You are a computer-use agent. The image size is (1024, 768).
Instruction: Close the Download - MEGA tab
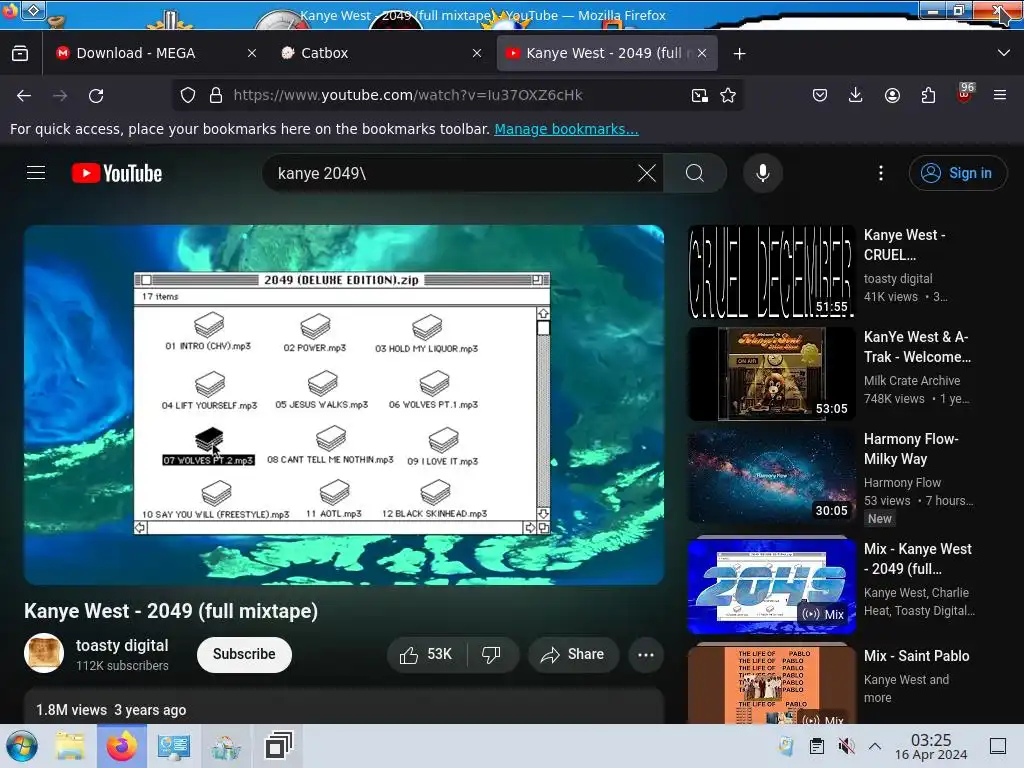(252, 54)
